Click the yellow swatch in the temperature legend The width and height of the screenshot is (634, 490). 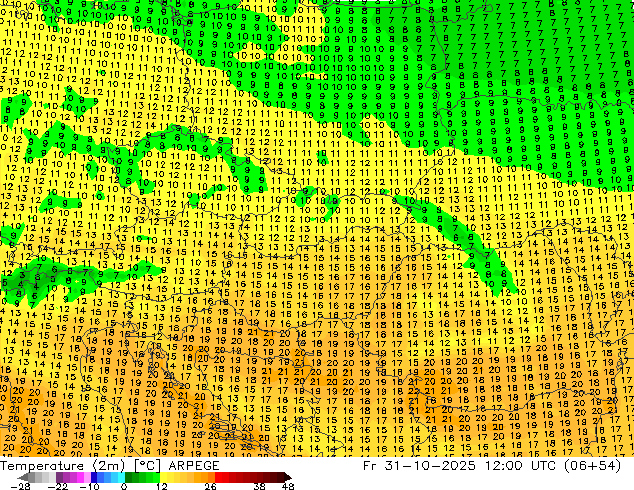click(x=163, y=477)
